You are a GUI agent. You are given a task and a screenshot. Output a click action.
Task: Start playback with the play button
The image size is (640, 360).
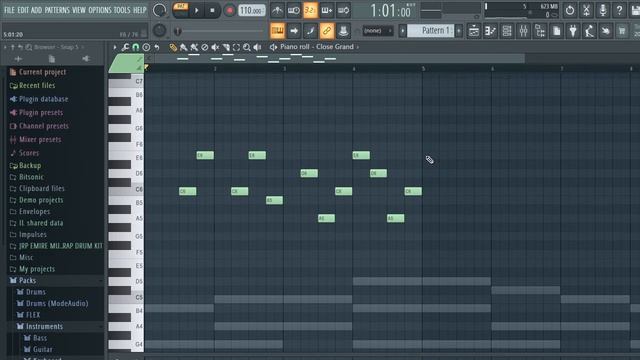click(x=196, y=11)
